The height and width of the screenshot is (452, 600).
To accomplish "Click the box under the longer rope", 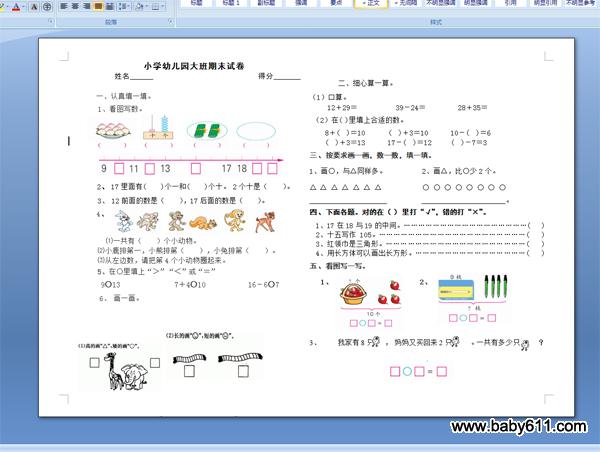I will (243, 371).
